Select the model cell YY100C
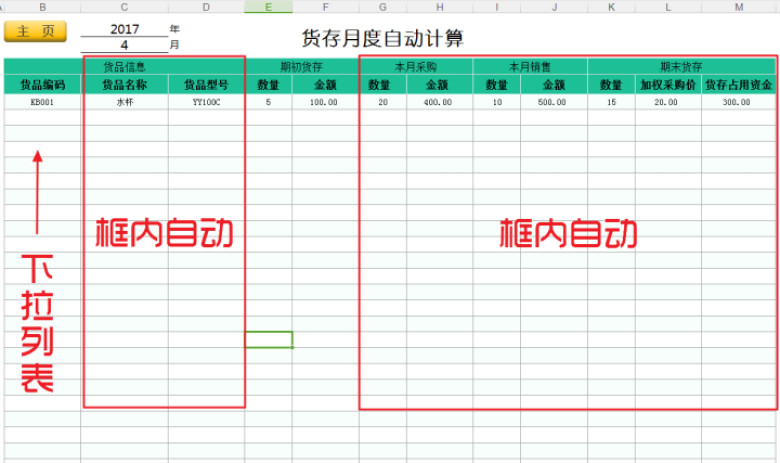This screenshot has width=780, height=463. coord(206,102)
